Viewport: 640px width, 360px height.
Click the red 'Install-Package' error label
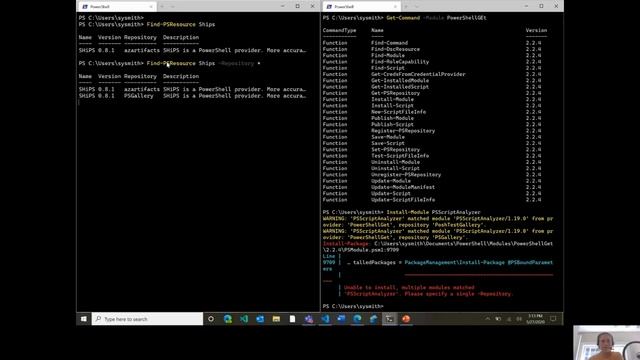[345, 244]
